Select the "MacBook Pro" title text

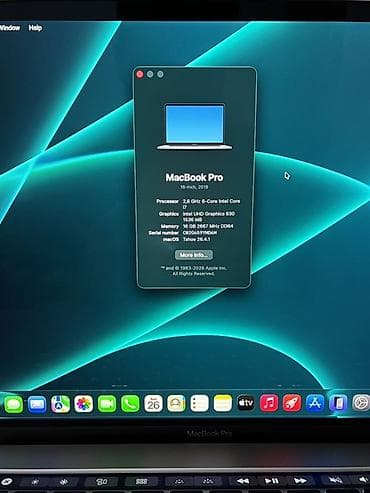click(194, 178)
